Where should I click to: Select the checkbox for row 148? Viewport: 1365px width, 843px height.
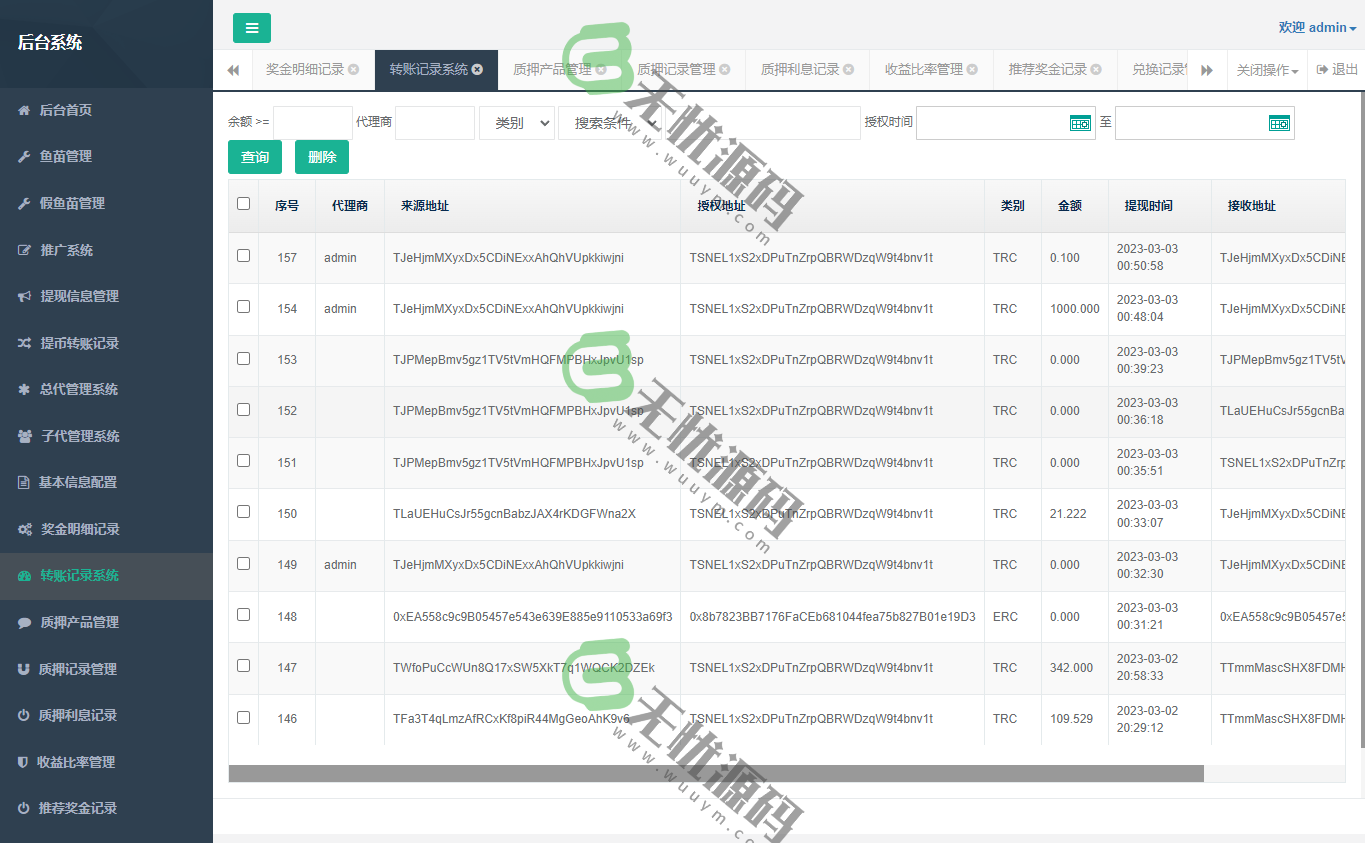coord(243,615)
